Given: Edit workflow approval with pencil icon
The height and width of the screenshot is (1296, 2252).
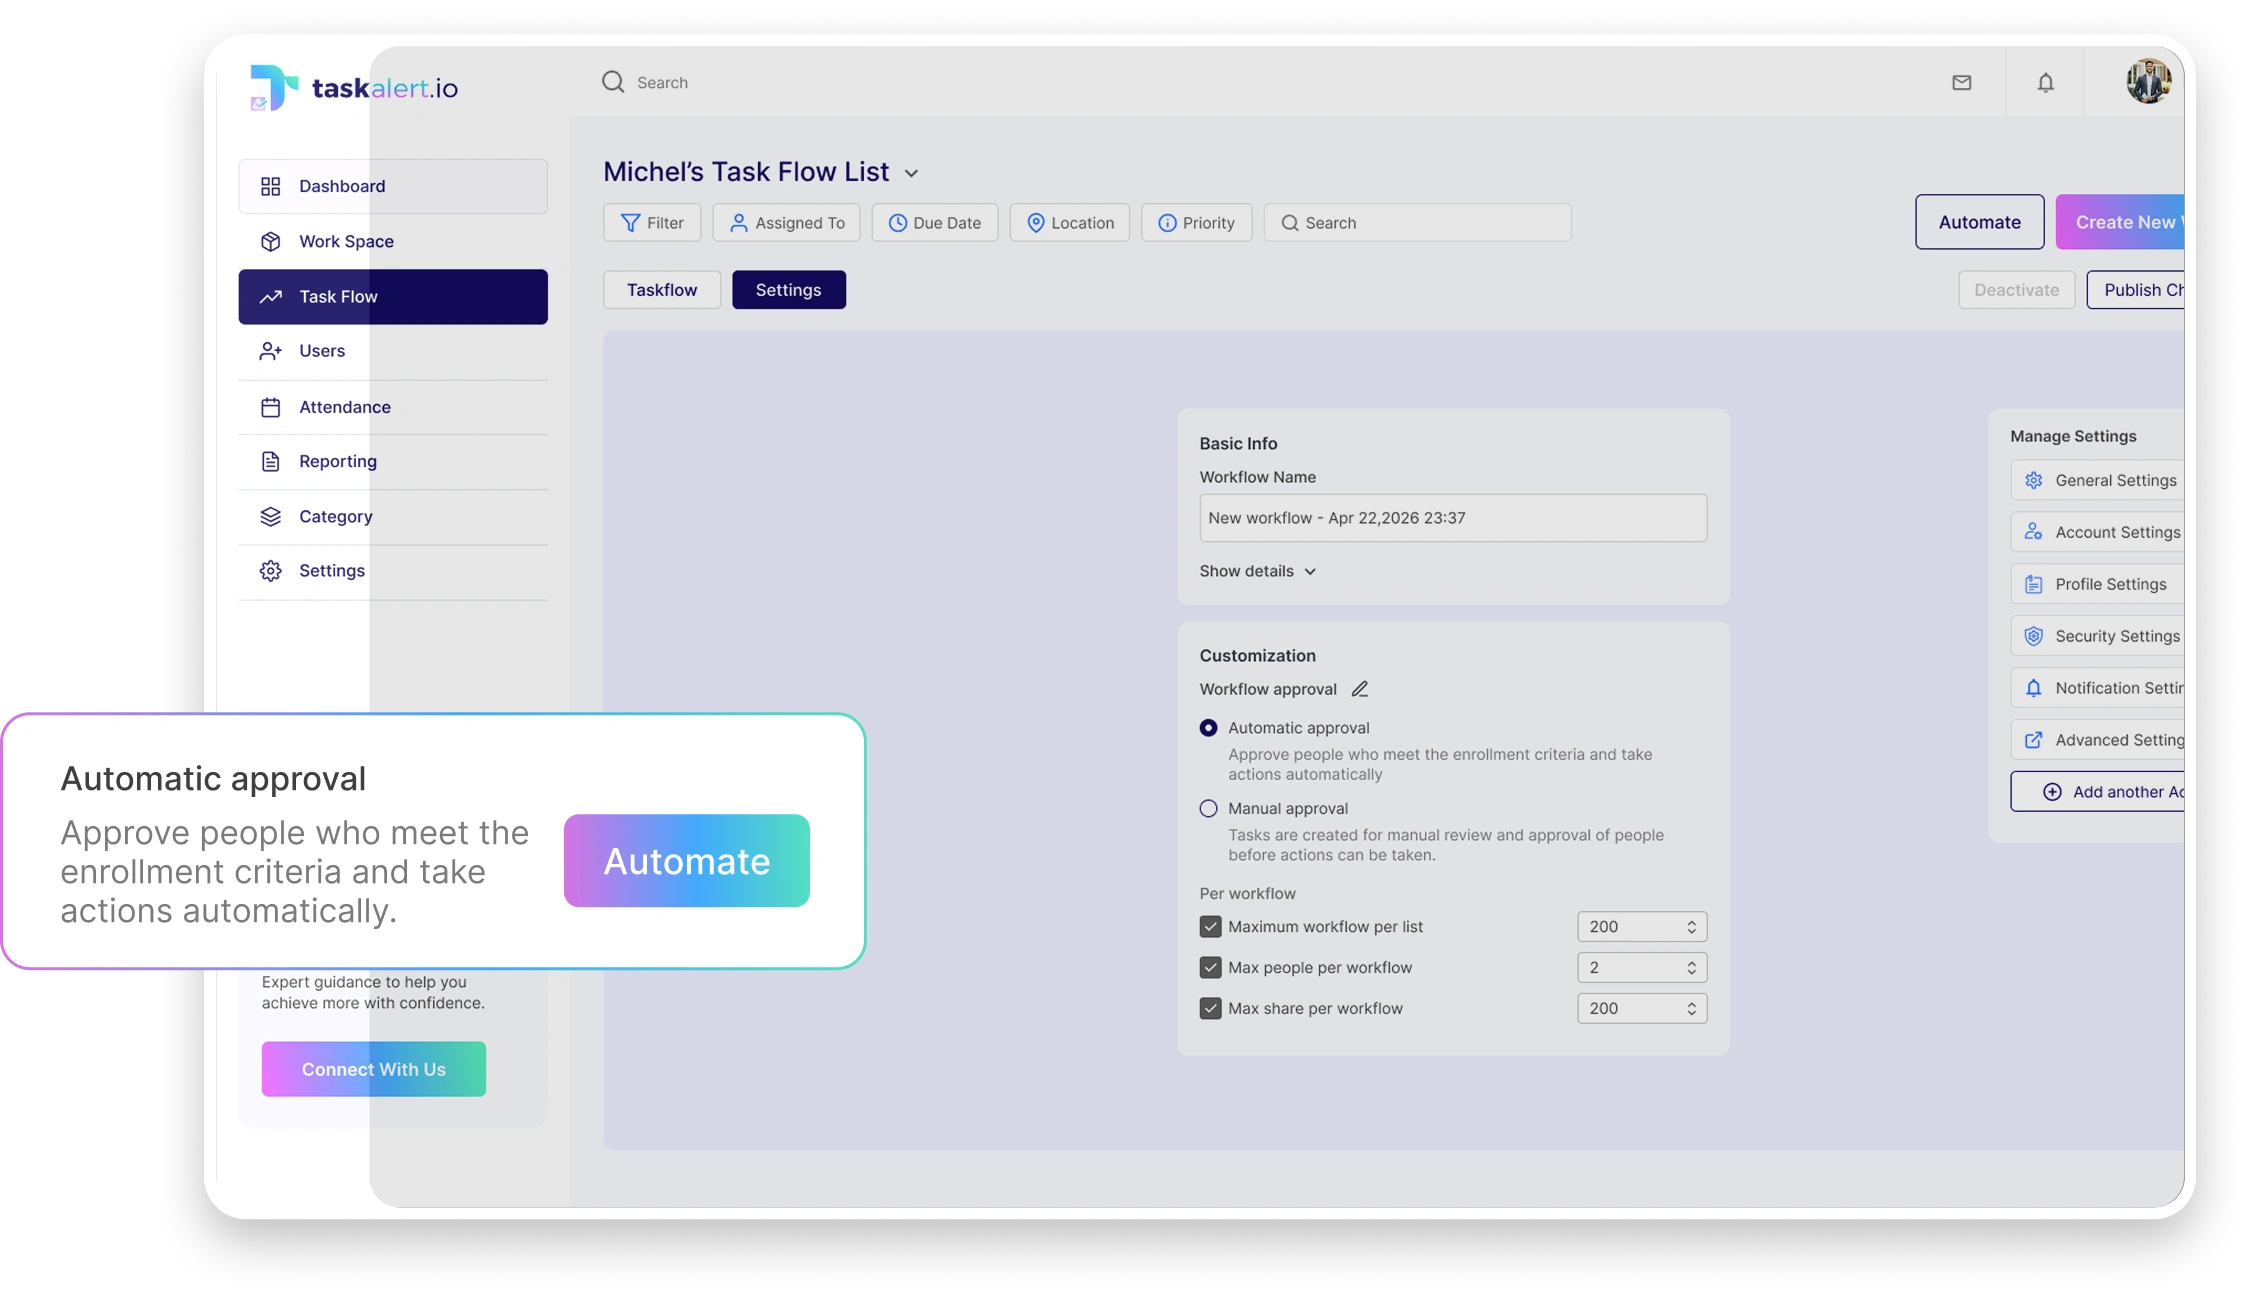Looking at the screenshot, I should tap(1360, 689).
